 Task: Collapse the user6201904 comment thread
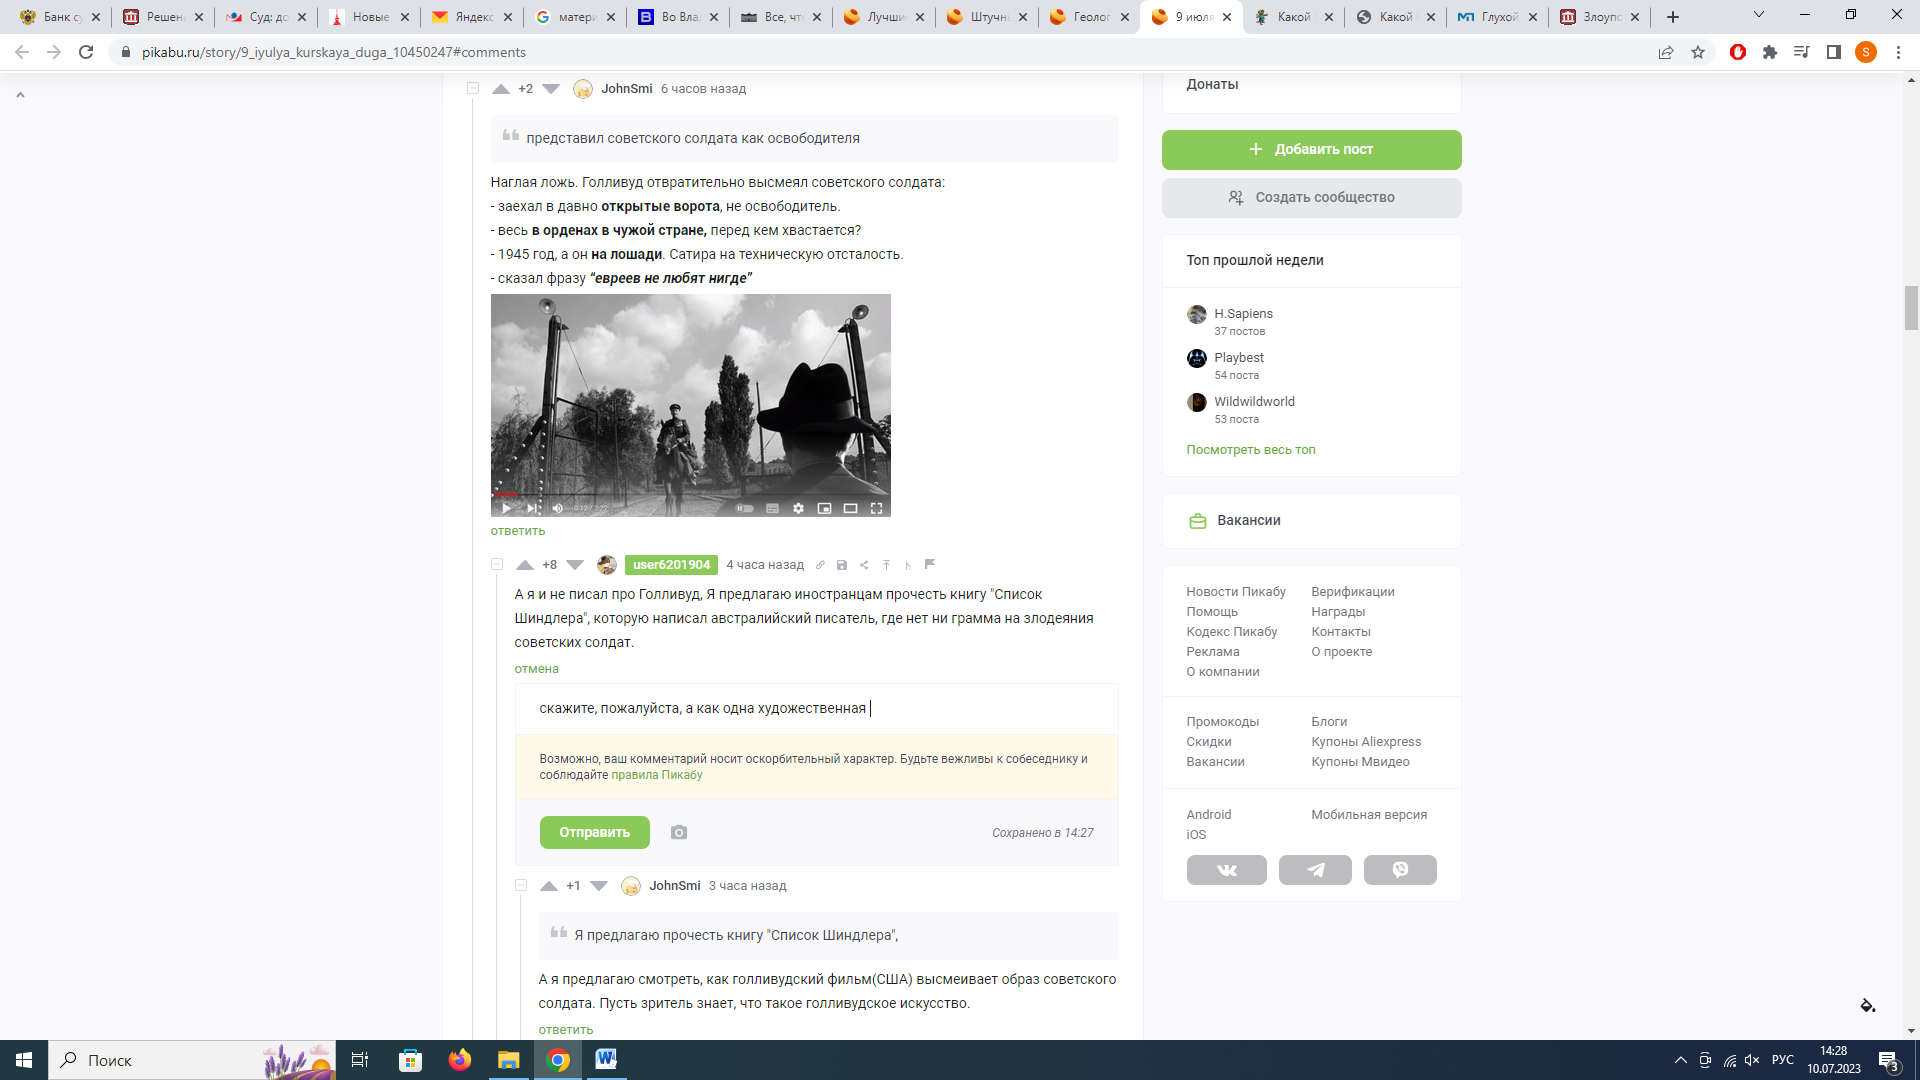(x=497, y=565)
